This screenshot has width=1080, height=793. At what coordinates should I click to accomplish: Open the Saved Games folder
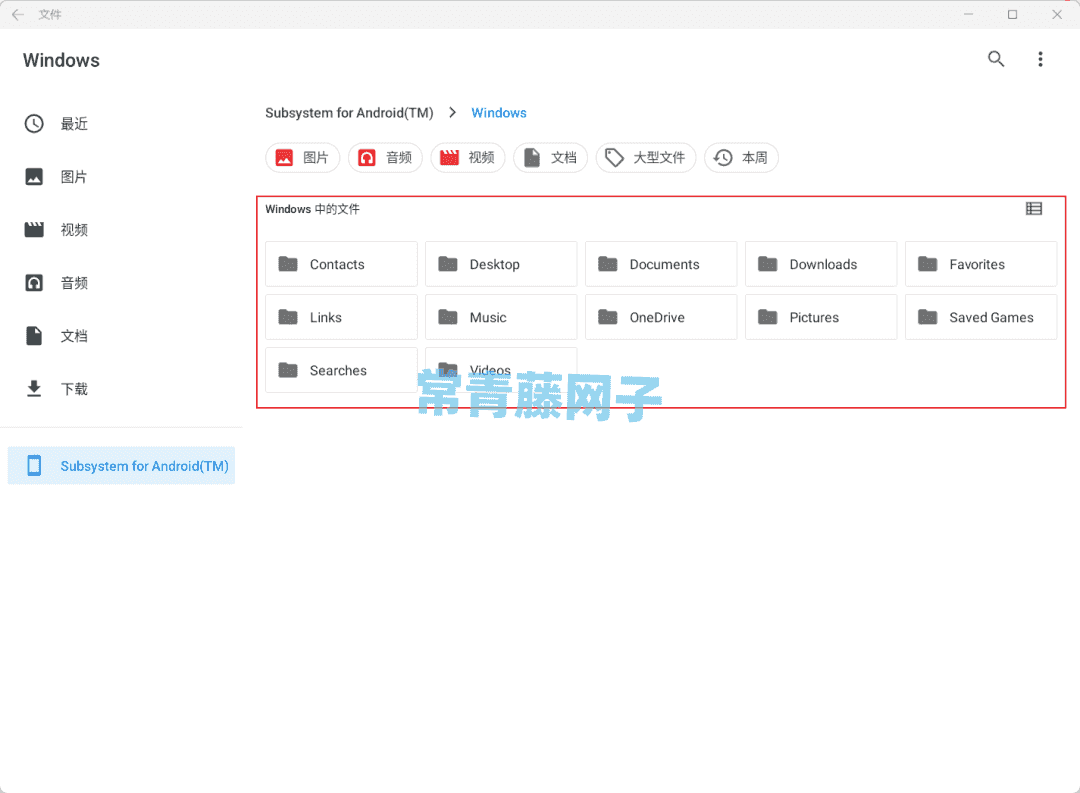click(981, 318)
